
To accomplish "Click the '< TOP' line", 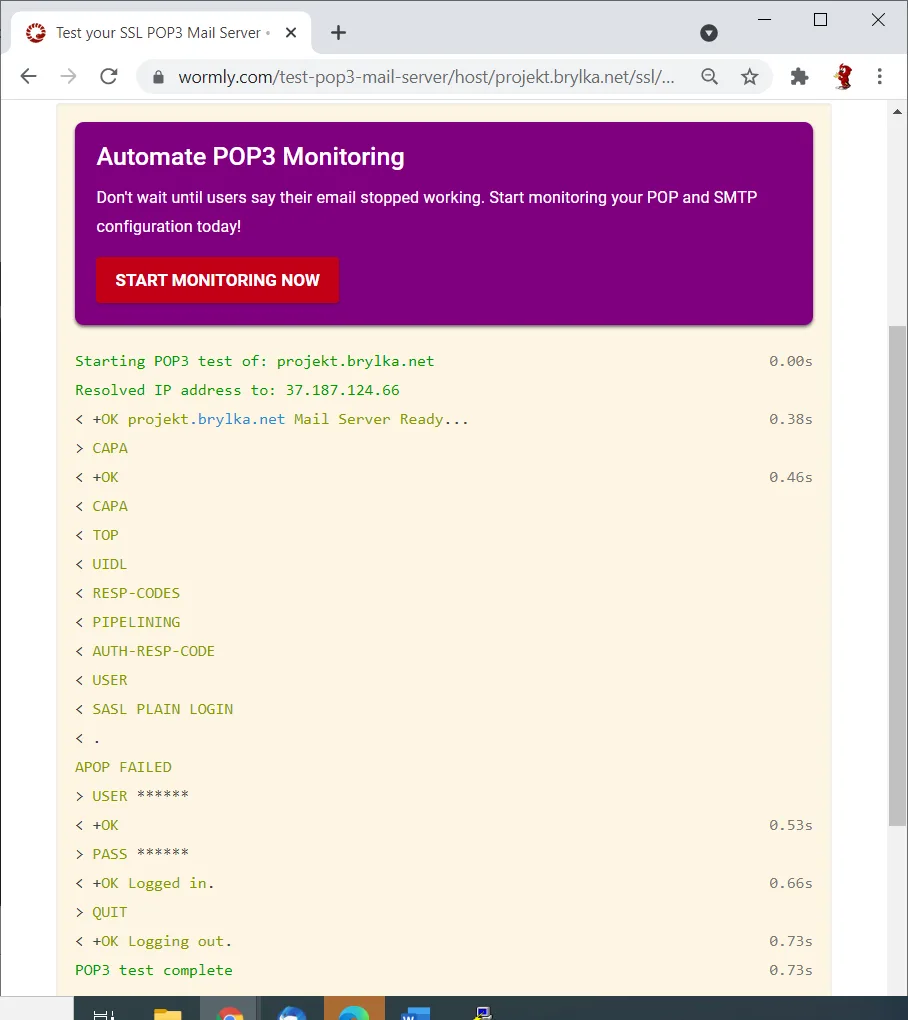I will (x=97, y=535).
